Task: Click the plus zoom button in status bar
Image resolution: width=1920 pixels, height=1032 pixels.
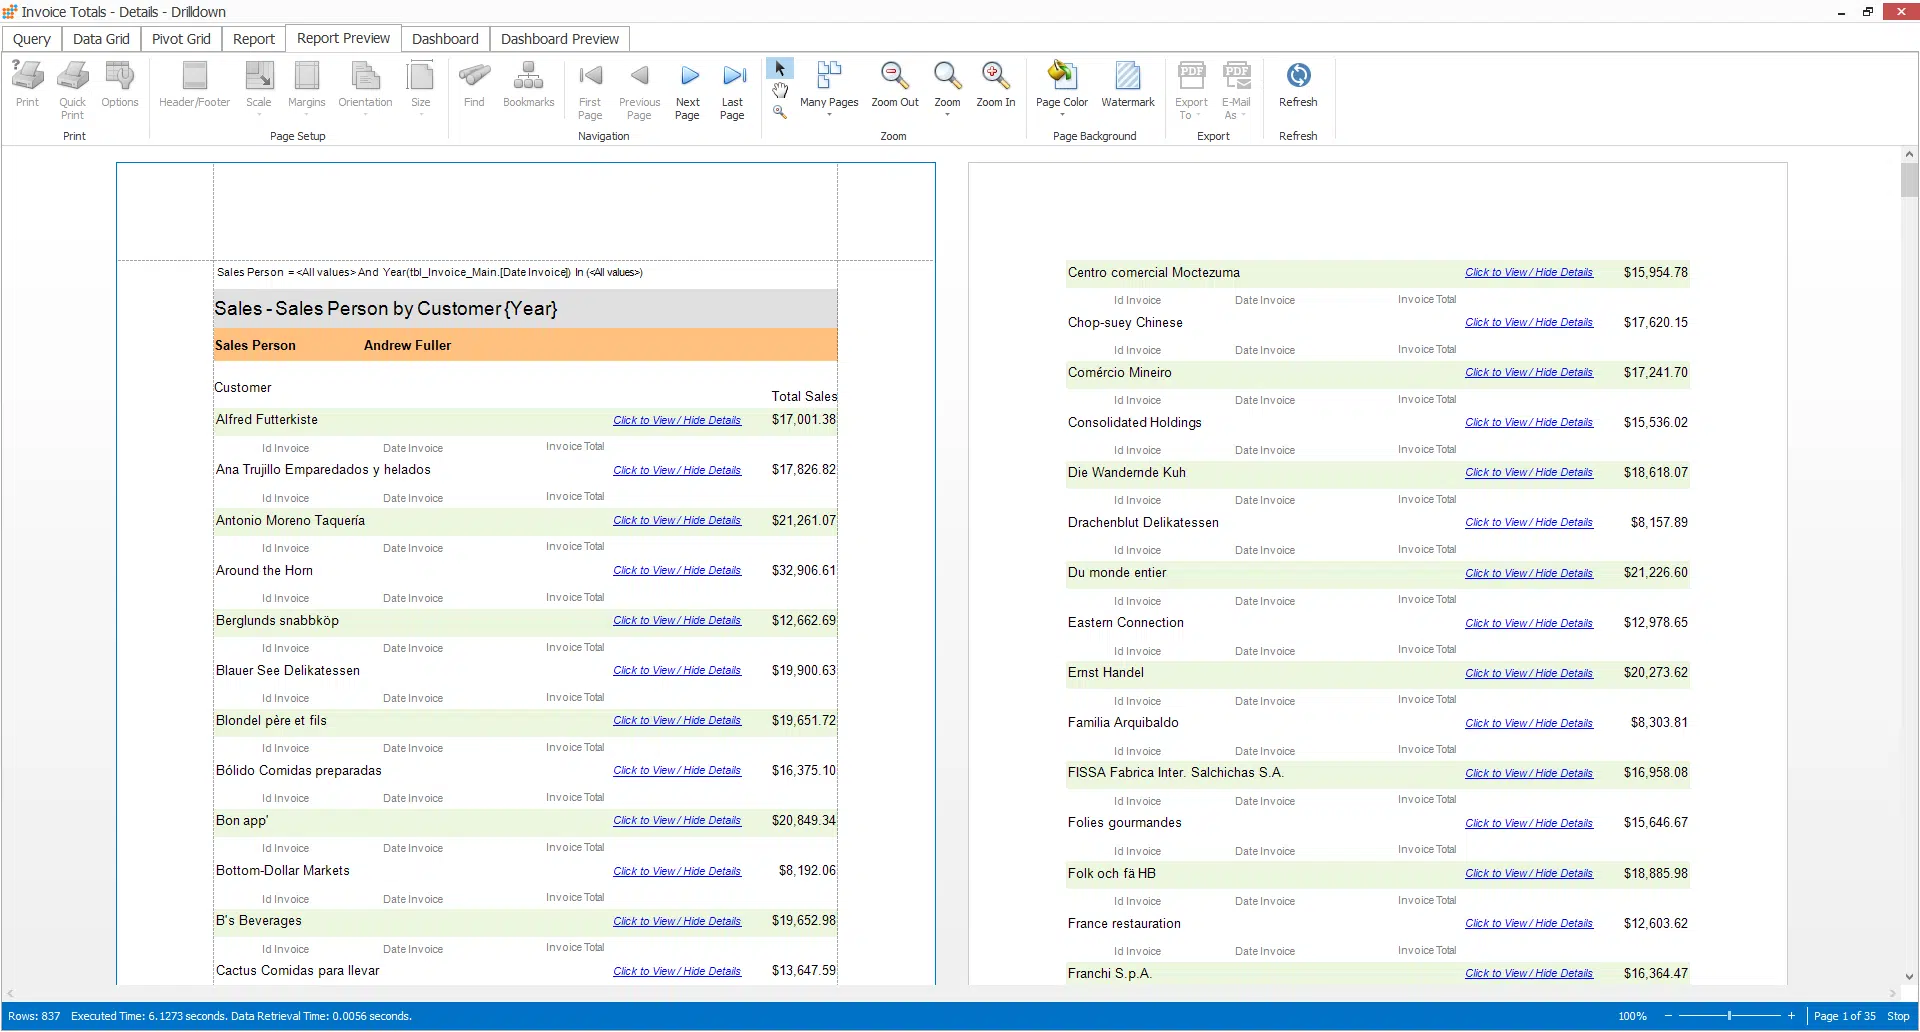Action: [1791, 1016]
